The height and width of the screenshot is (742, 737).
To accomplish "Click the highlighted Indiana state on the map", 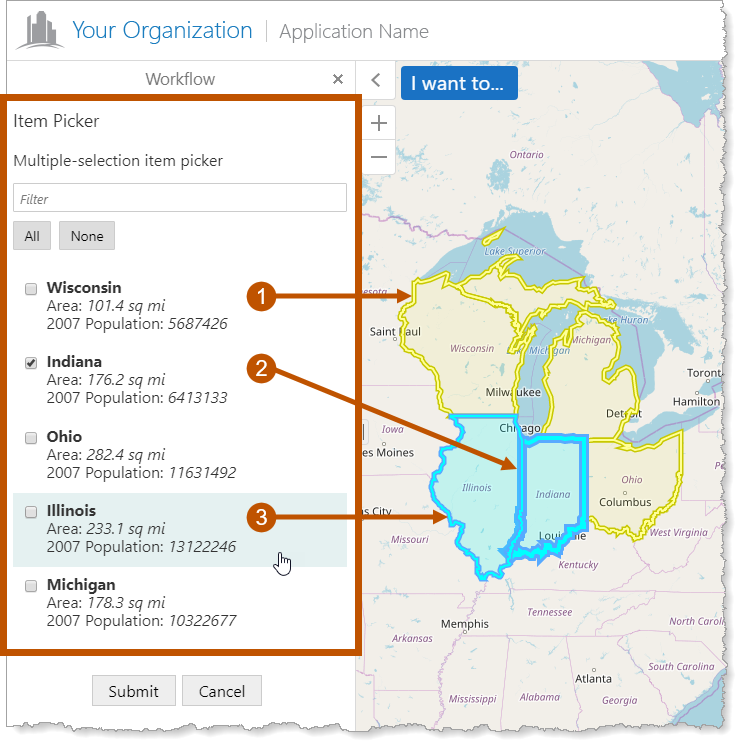I will point(553,485).
